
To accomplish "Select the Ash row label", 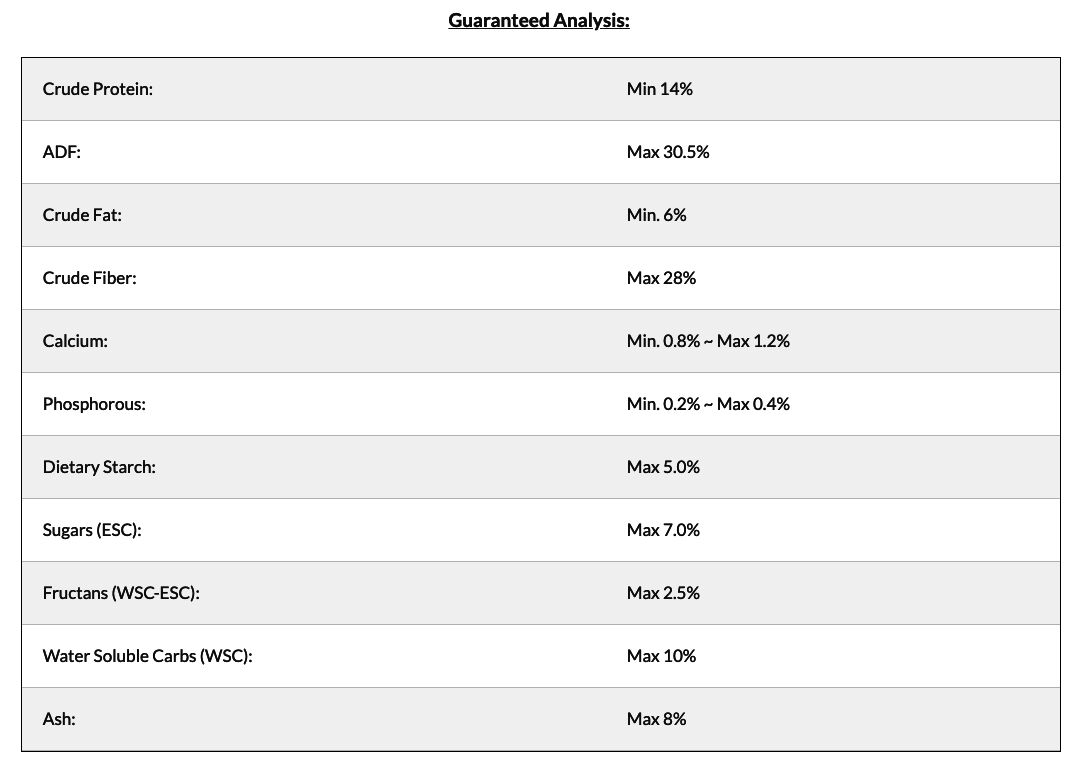I will coord(59,719).
